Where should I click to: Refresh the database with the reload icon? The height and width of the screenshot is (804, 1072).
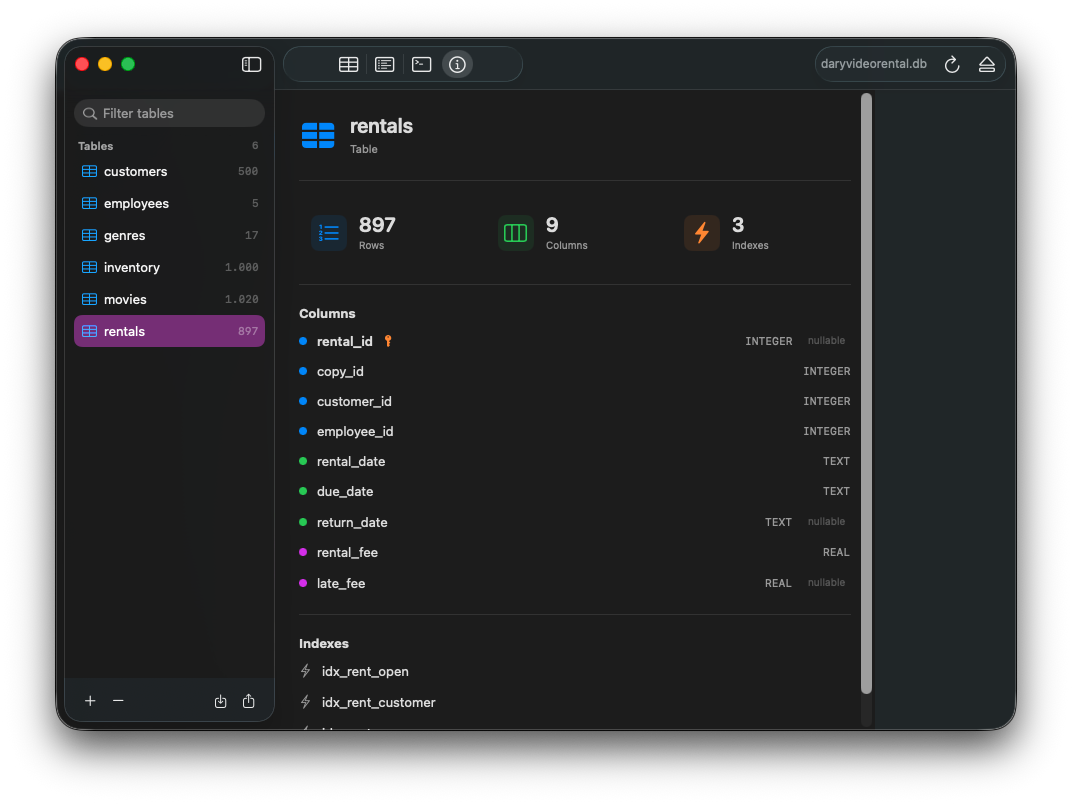click(952, 64)
